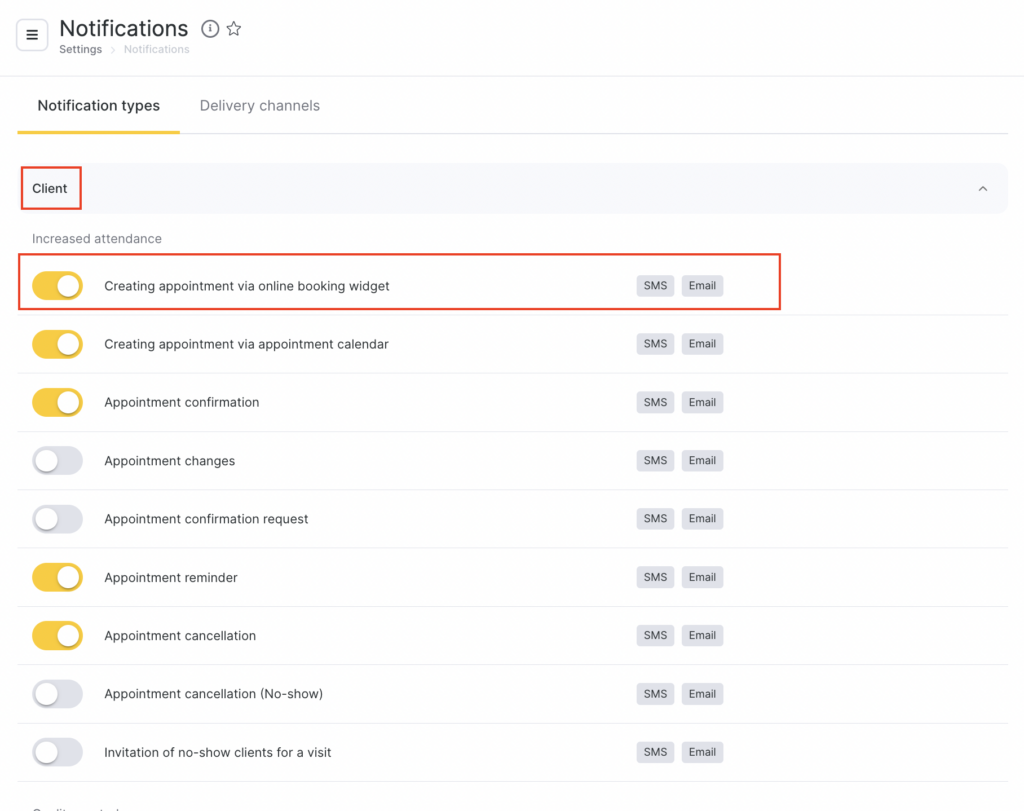The width and height of the screenshot is (1024, 811).
Task: Open the hamburger menu button
Action: pos(32,35)
